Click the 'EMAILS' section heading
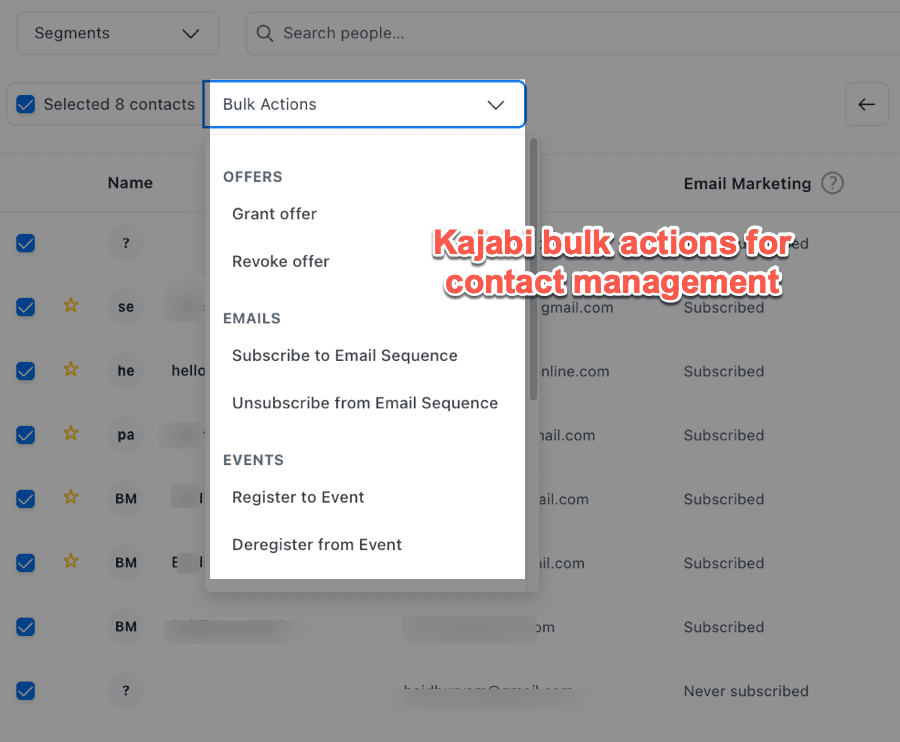 [252, 318]
